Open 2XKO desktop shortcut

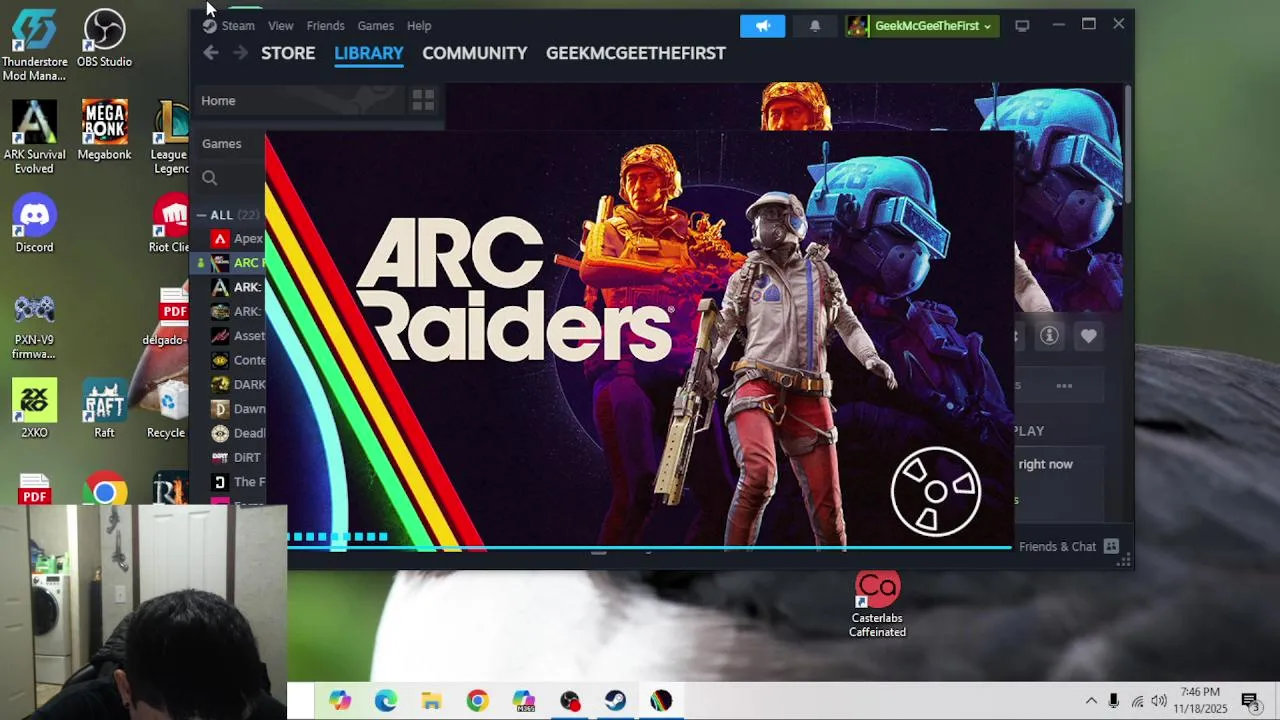(x=34, y=410)
